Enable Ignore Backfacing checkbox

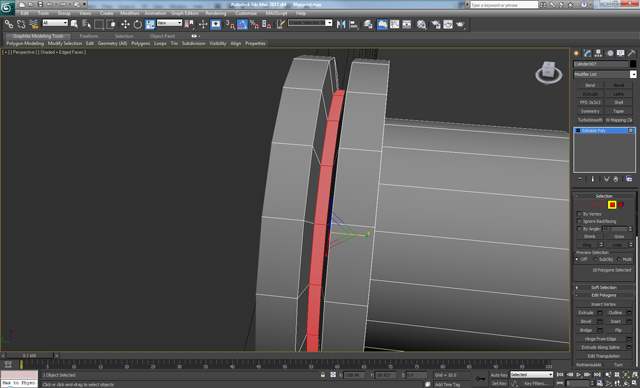[579, 221]
